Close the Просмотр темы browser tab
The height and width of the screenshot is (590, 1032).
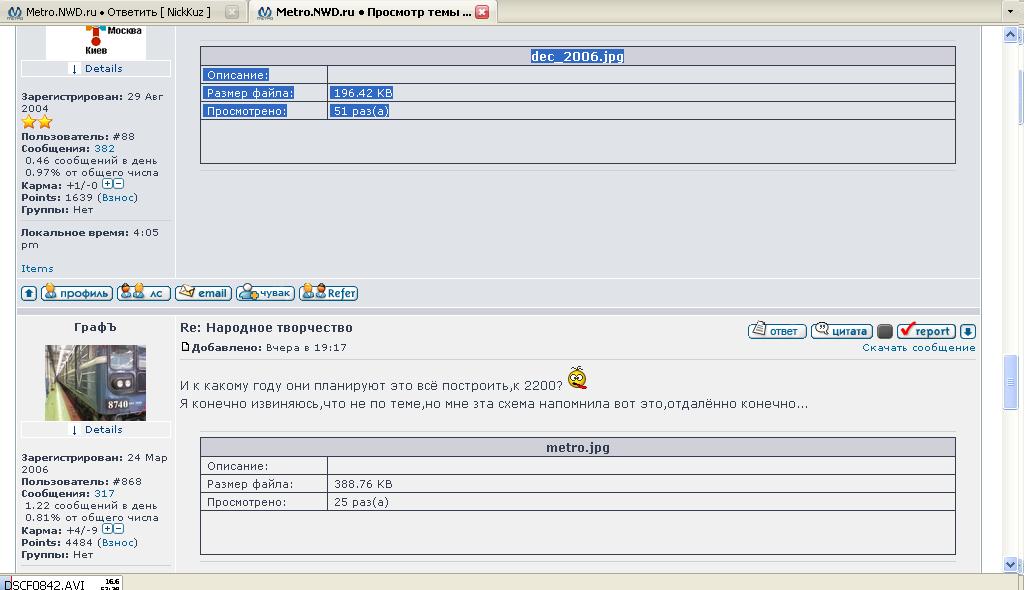click(482, 13)
